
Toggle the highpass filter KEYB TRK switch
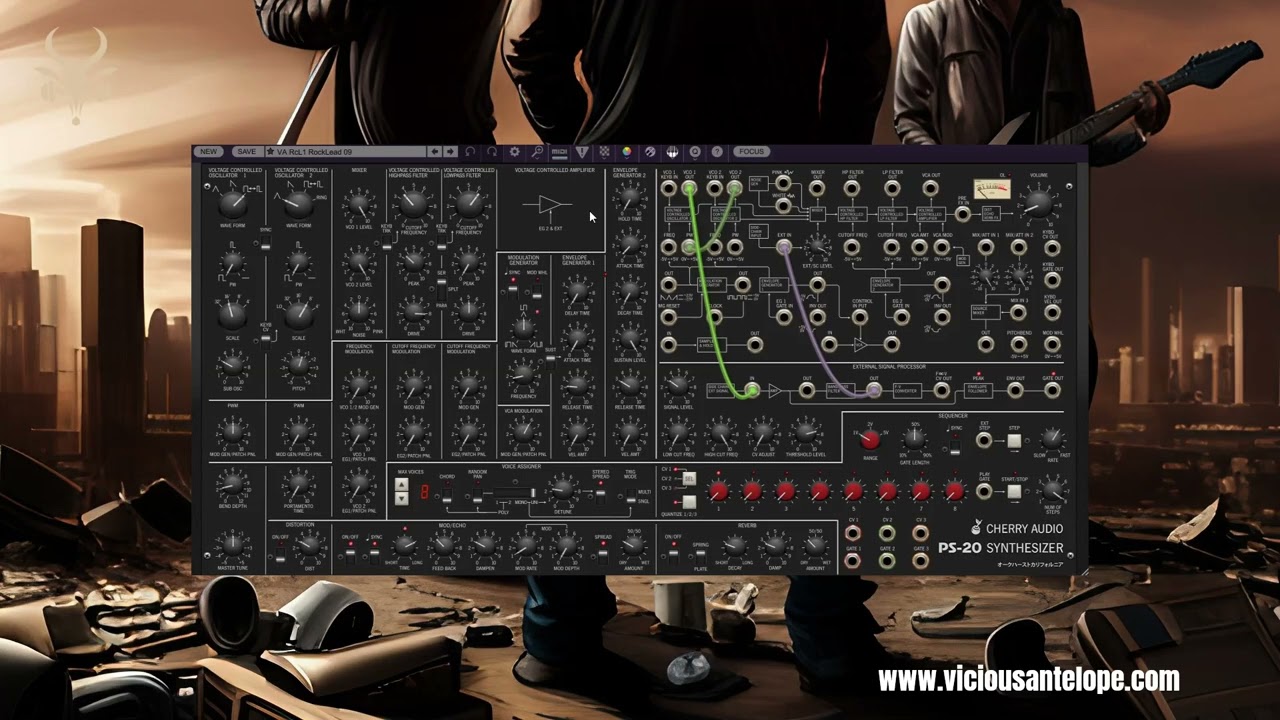386,242
